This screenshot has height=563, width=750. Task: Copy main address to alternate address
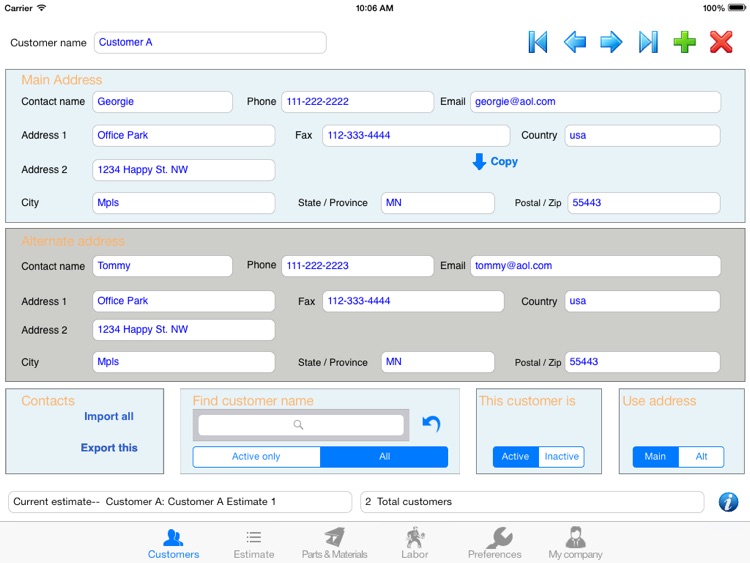click(495, 162)
